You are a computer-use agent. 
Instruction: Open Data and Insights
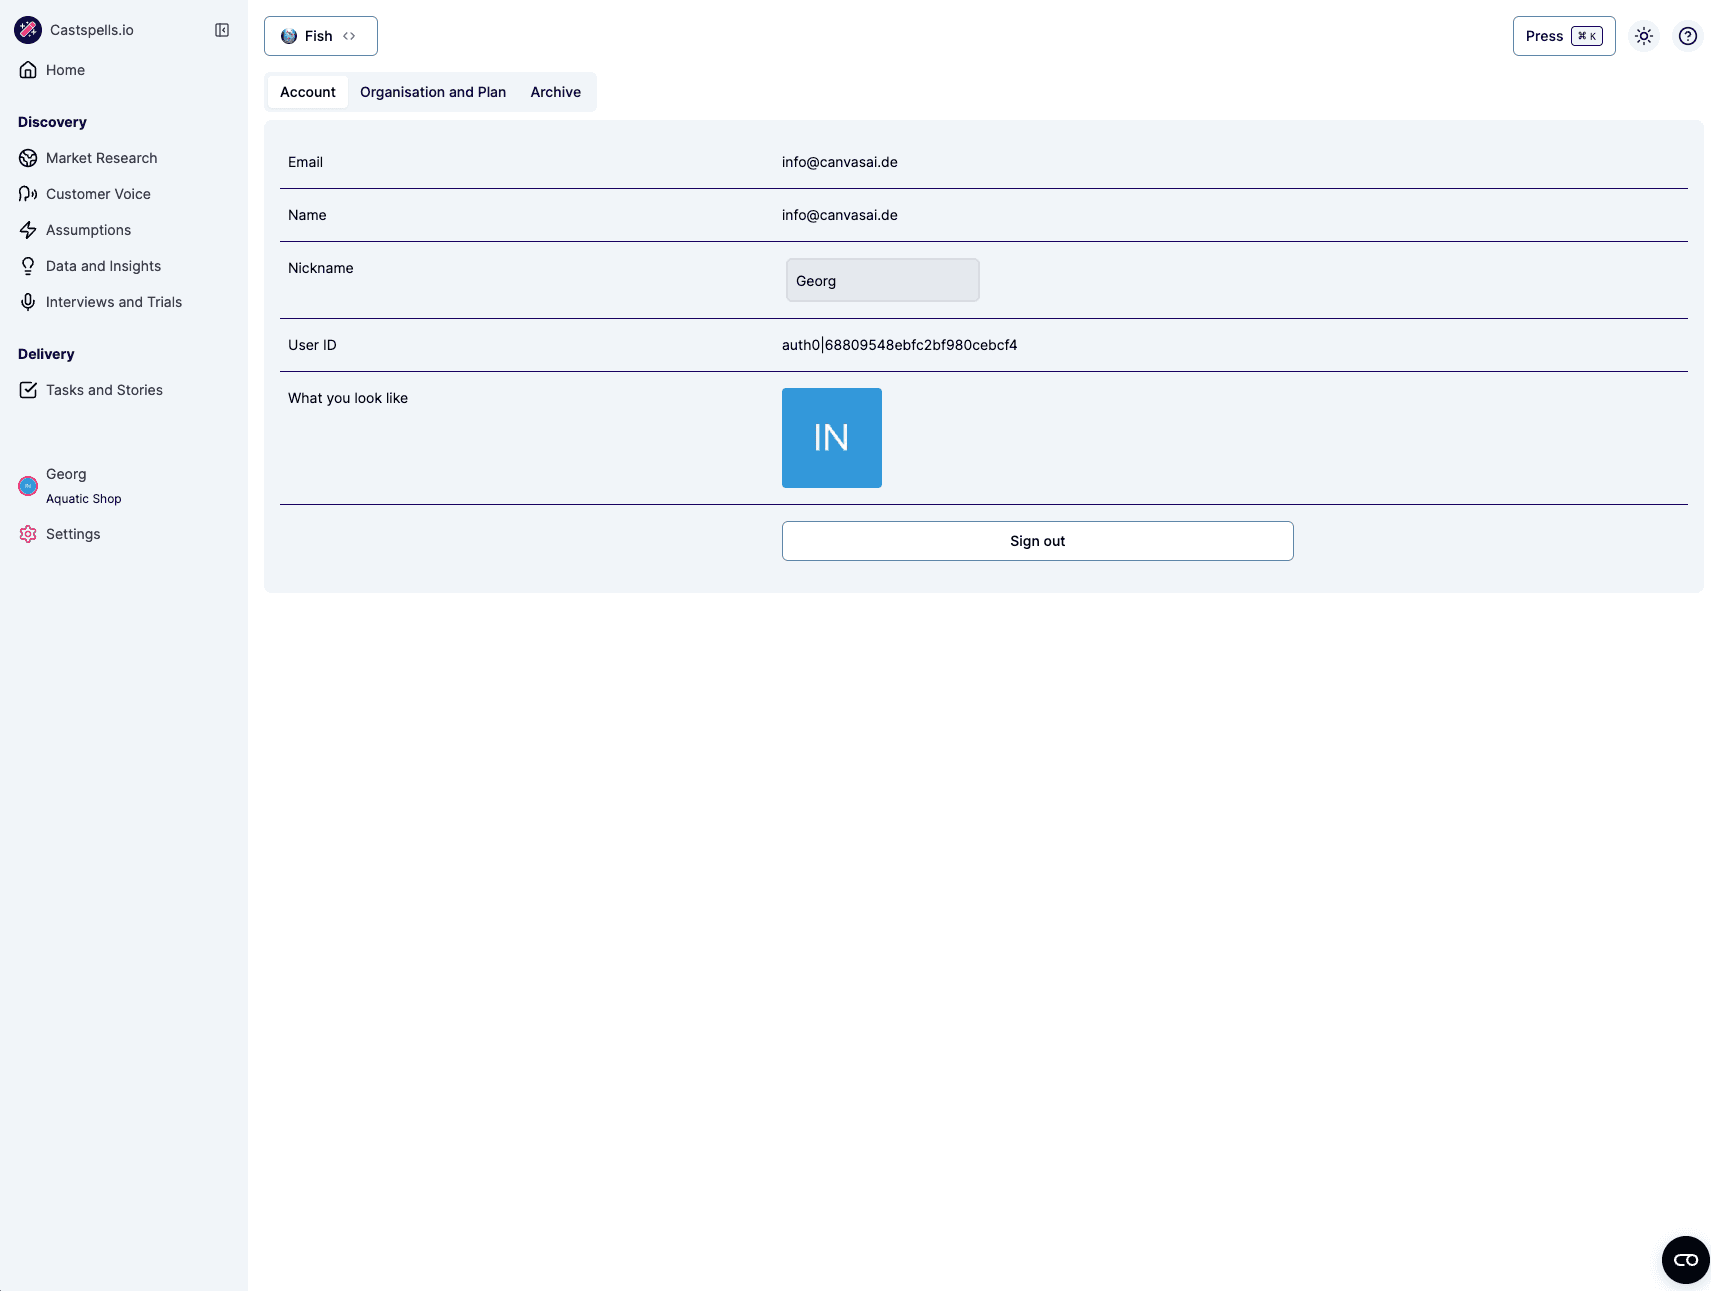(x=103, y=265)
